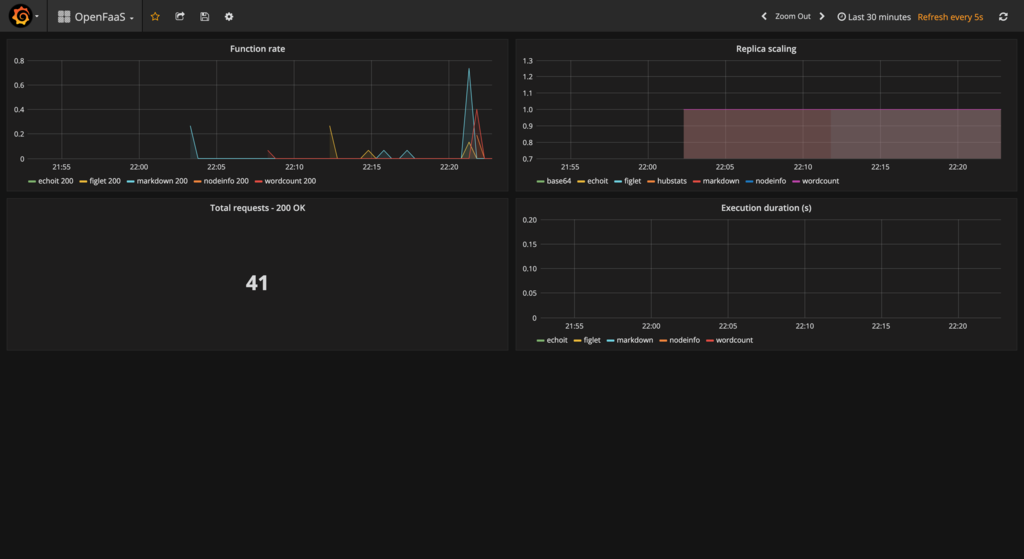Toggle markdown series in Replica scaling legend
The width and height of the screenshot is (1024, 559).
click(716, 181)
